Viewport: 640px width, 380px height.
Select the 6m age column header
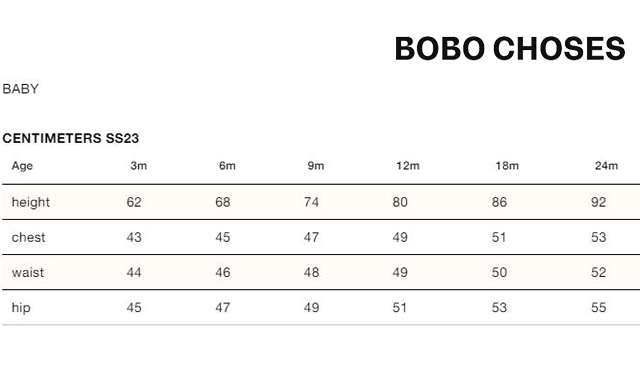(x=227, y=166)
